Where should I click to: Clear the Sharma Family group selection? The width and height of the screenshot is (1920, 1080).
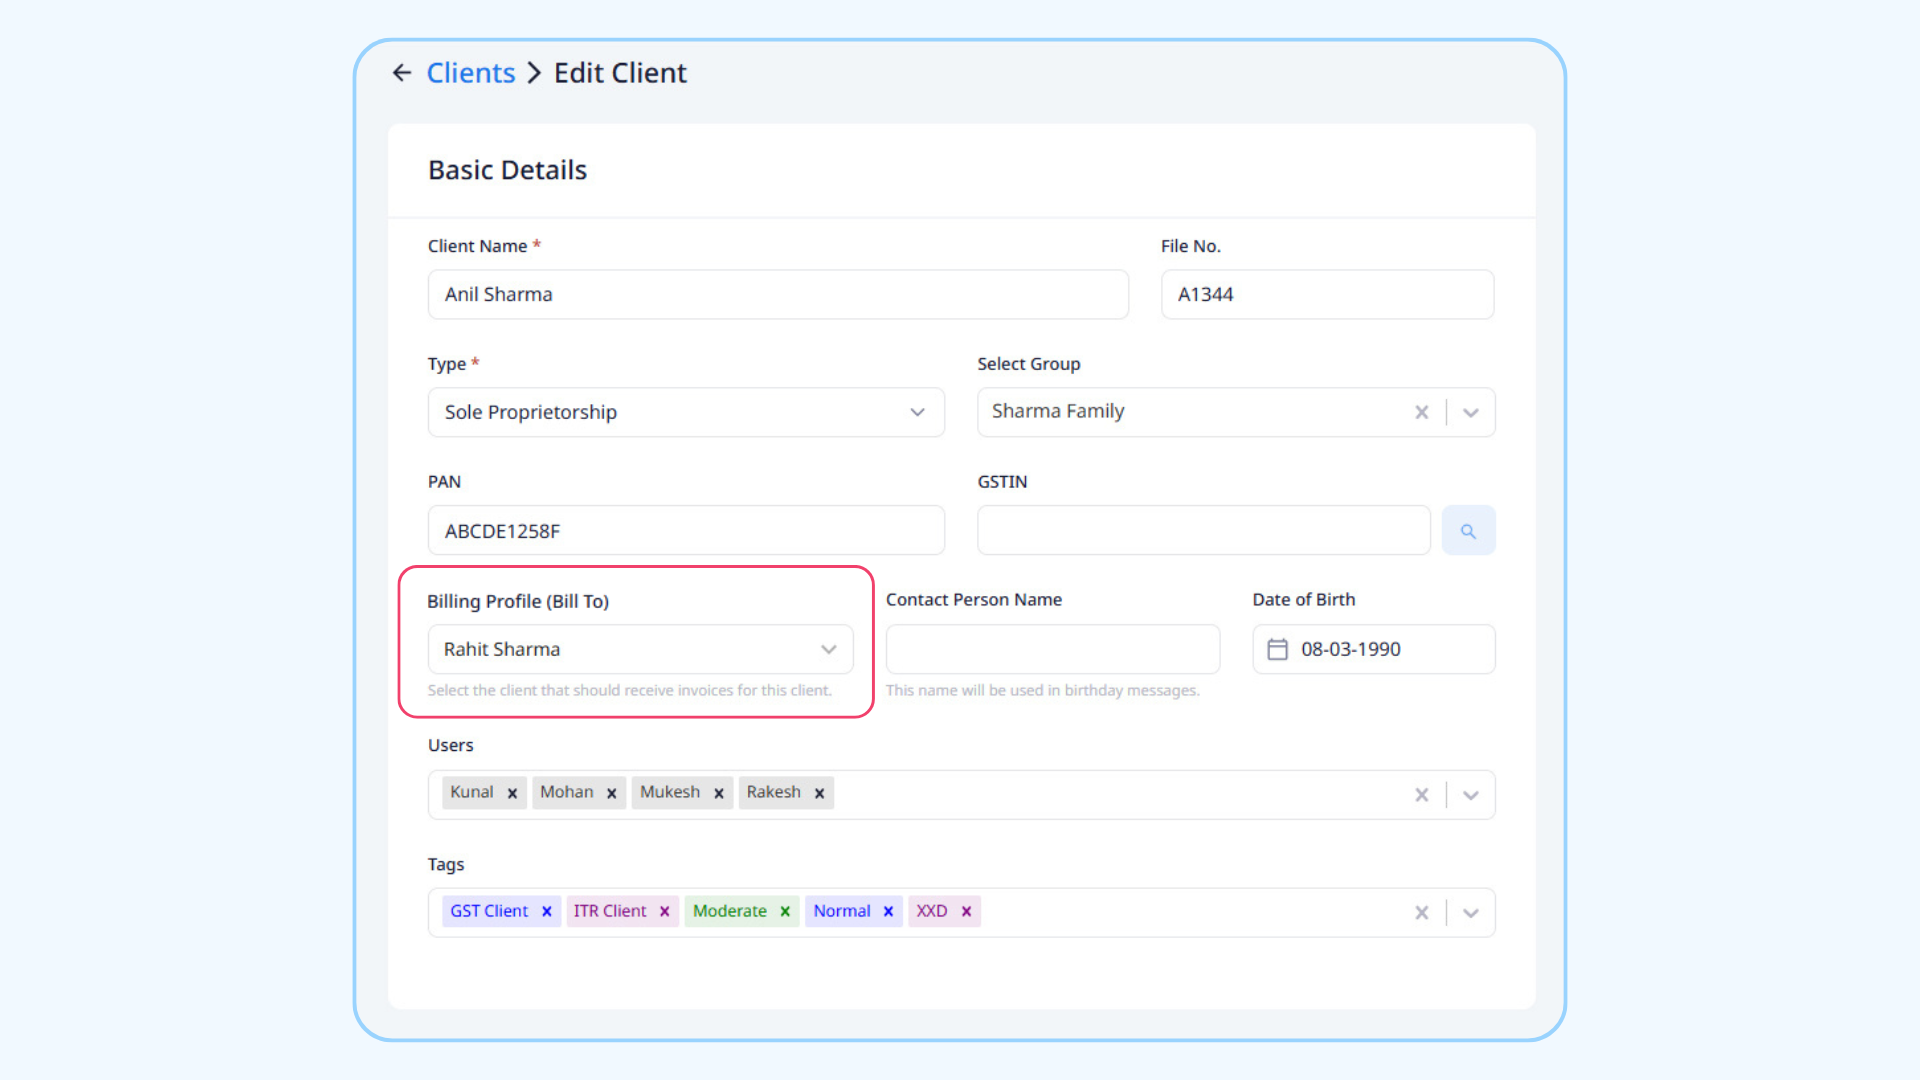1421,412
